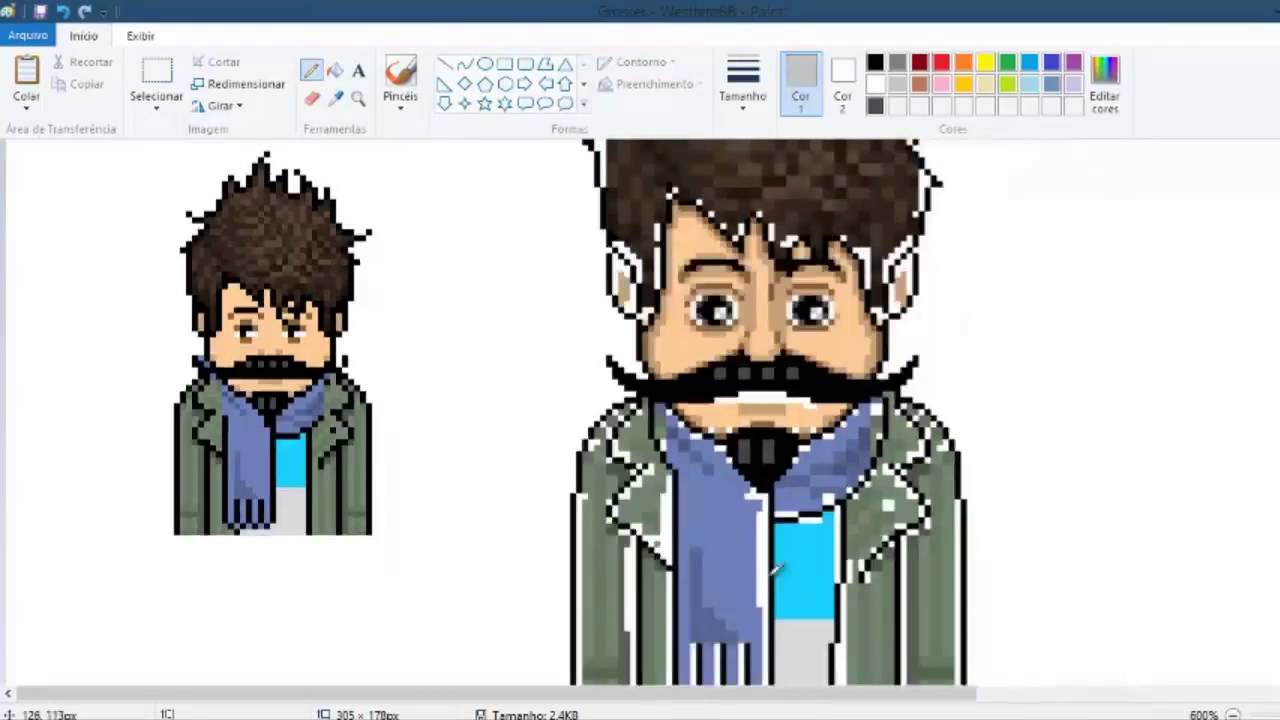This screenshot has height=720, width=1280.
Task: Choose the Triangle shape
Action: (x=565, y=64)
